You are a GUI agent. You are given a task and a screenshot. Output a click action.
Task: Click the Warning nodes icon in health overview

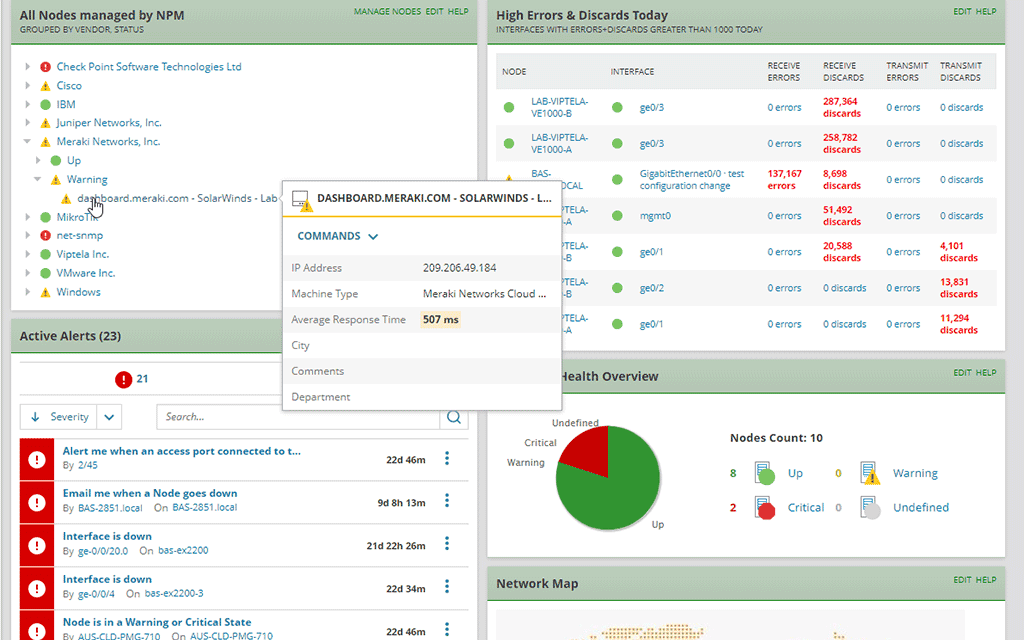pyautogui.click(x=870, y=474)
